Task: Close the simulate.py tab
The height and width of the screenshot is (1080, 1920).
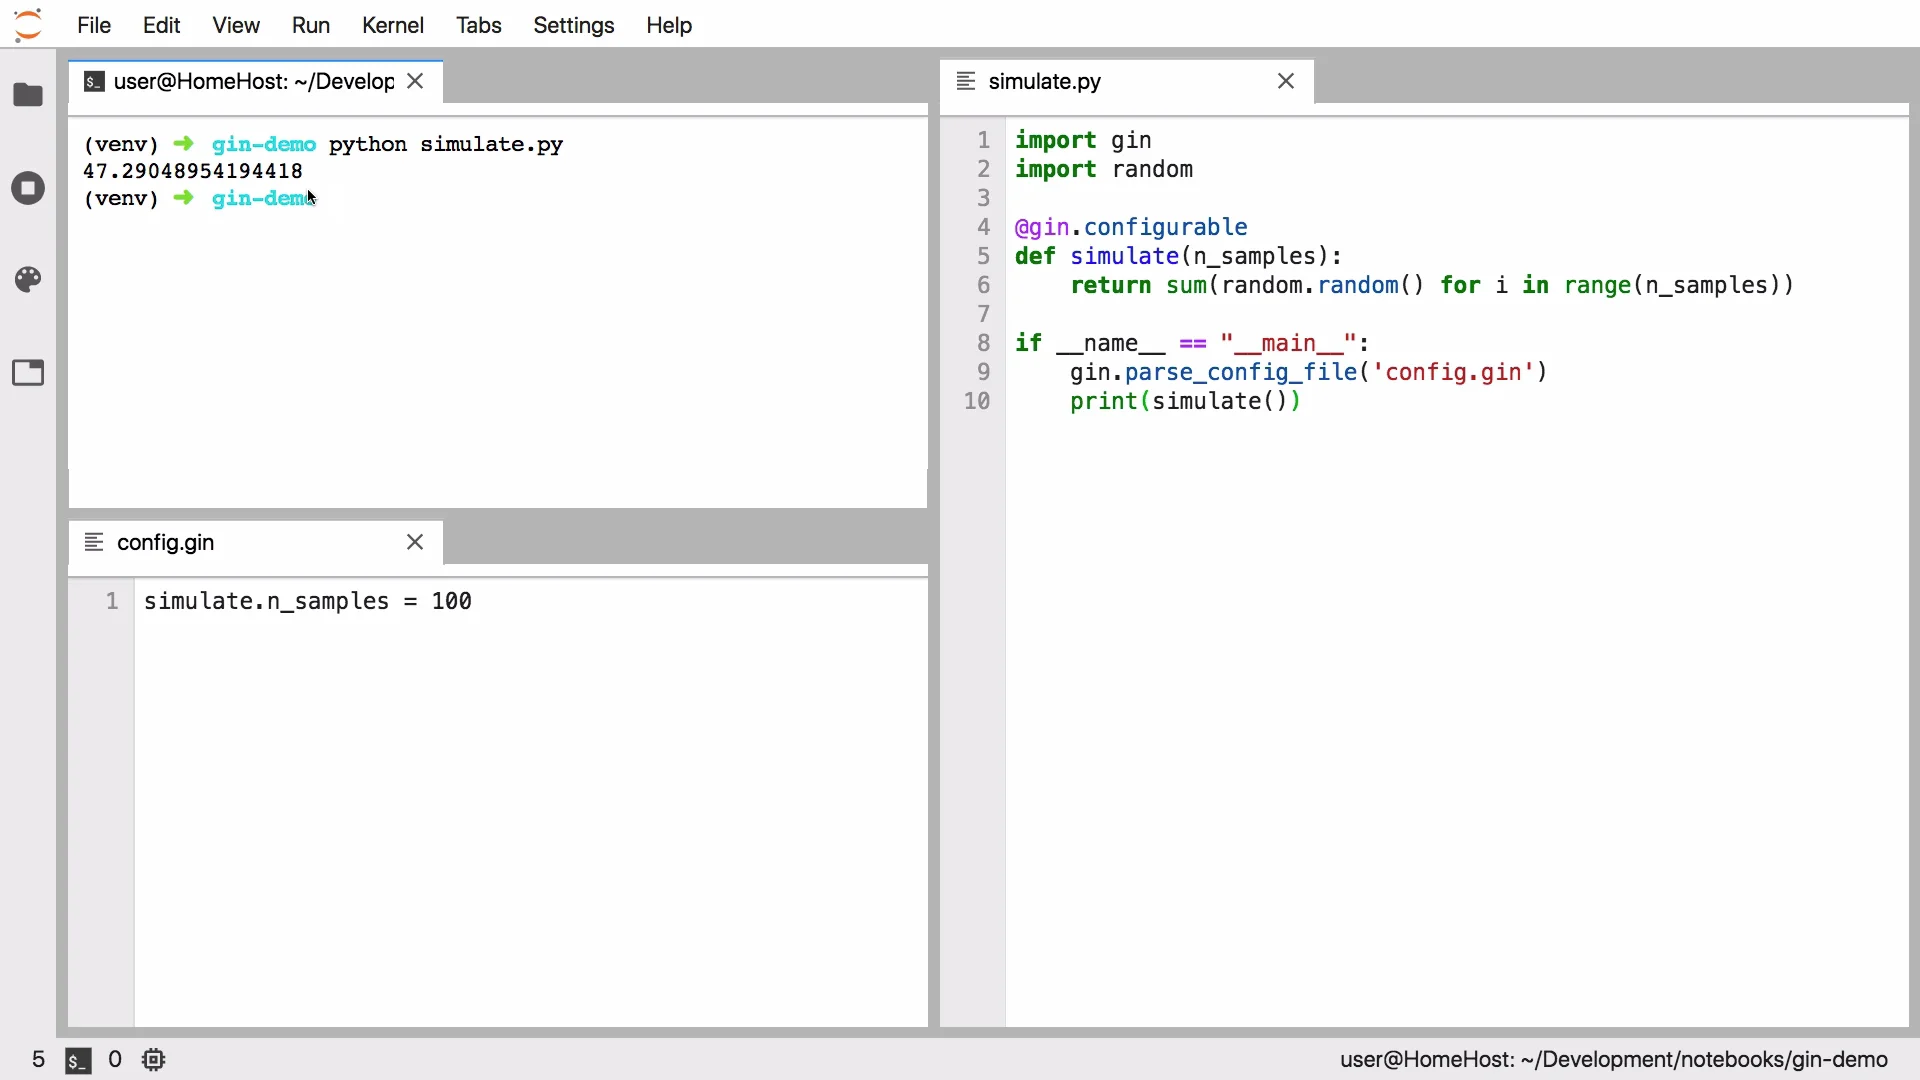Action: tap(1286, 81)
